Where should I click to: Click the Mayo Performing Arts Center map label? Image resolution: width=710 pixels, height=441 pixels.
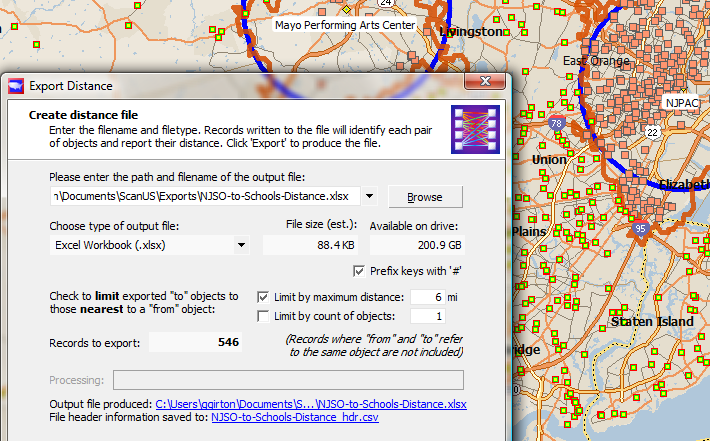(x=345, y=25)
